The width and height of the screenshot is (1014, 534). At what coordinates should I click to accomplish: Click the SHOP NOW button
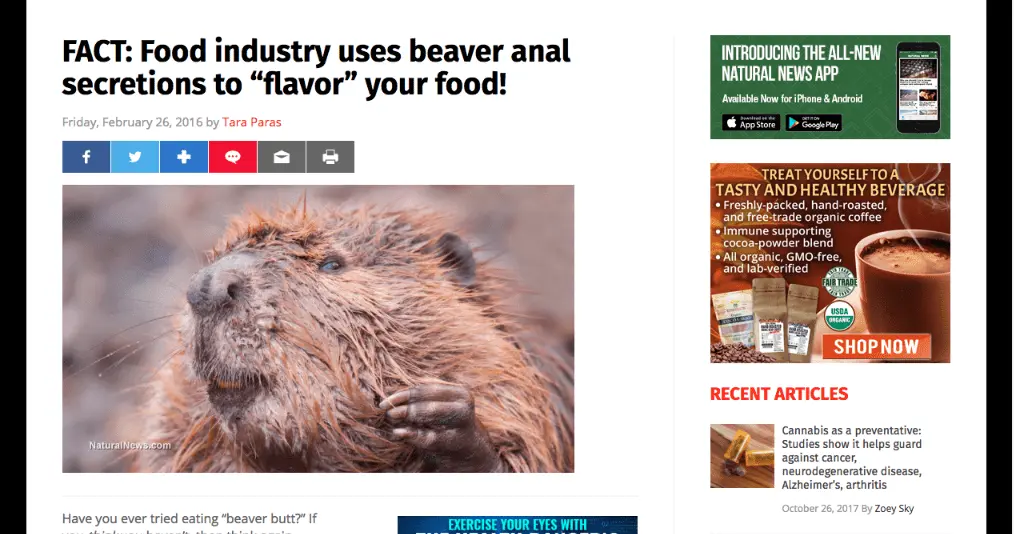click(x=876, y=347)
